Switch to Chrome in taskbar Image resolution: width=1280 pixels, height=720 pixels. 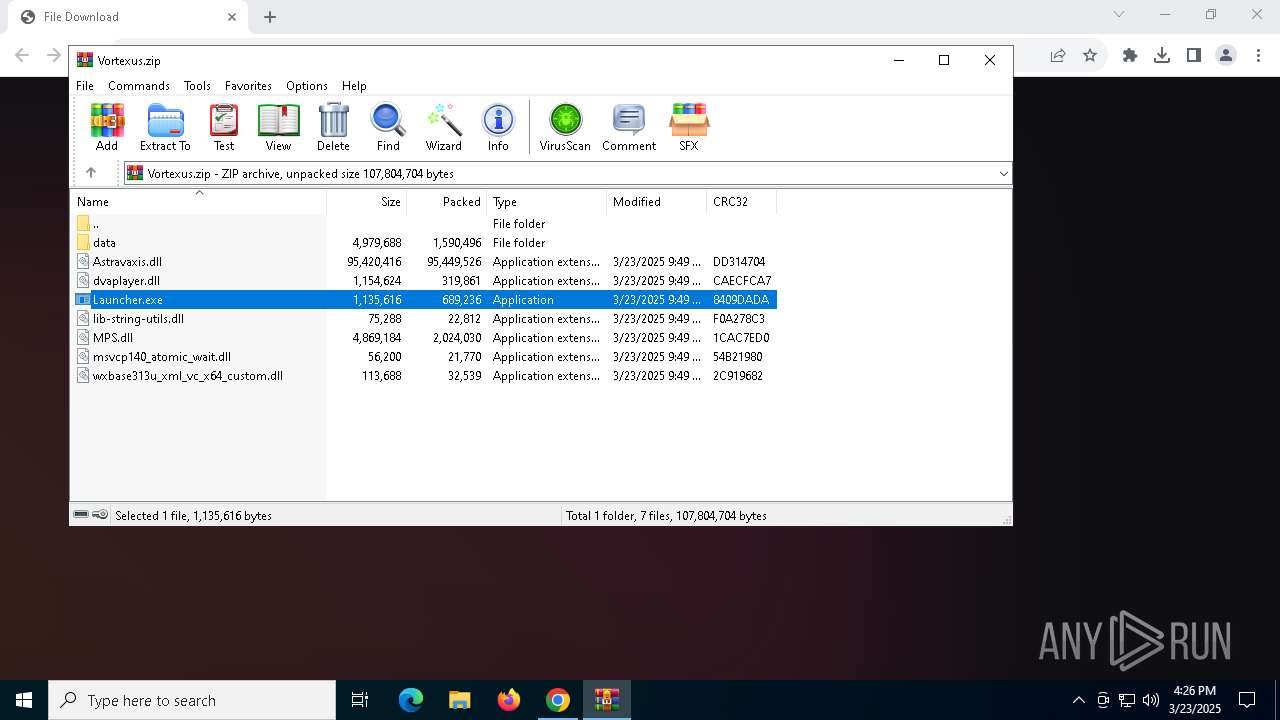(x=558, y=700)
